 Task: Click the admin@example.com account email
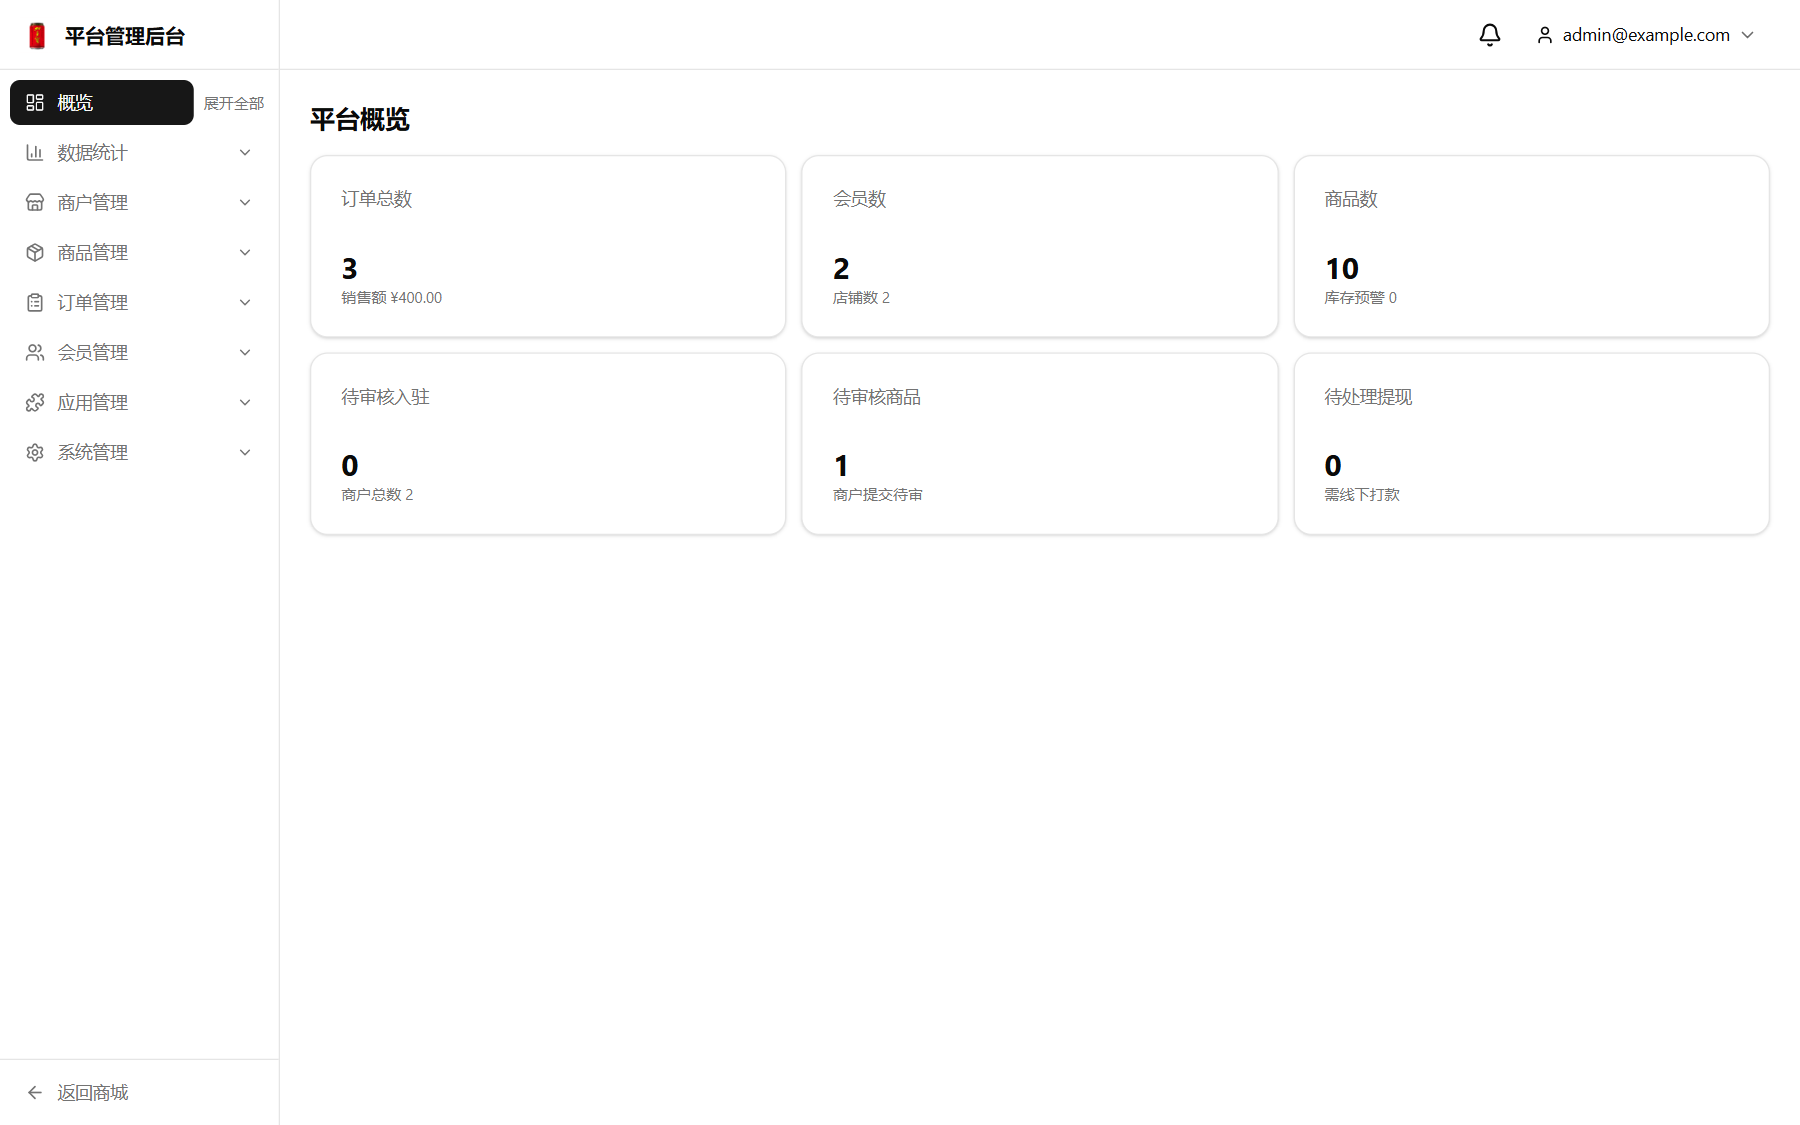coord(1646,35)
